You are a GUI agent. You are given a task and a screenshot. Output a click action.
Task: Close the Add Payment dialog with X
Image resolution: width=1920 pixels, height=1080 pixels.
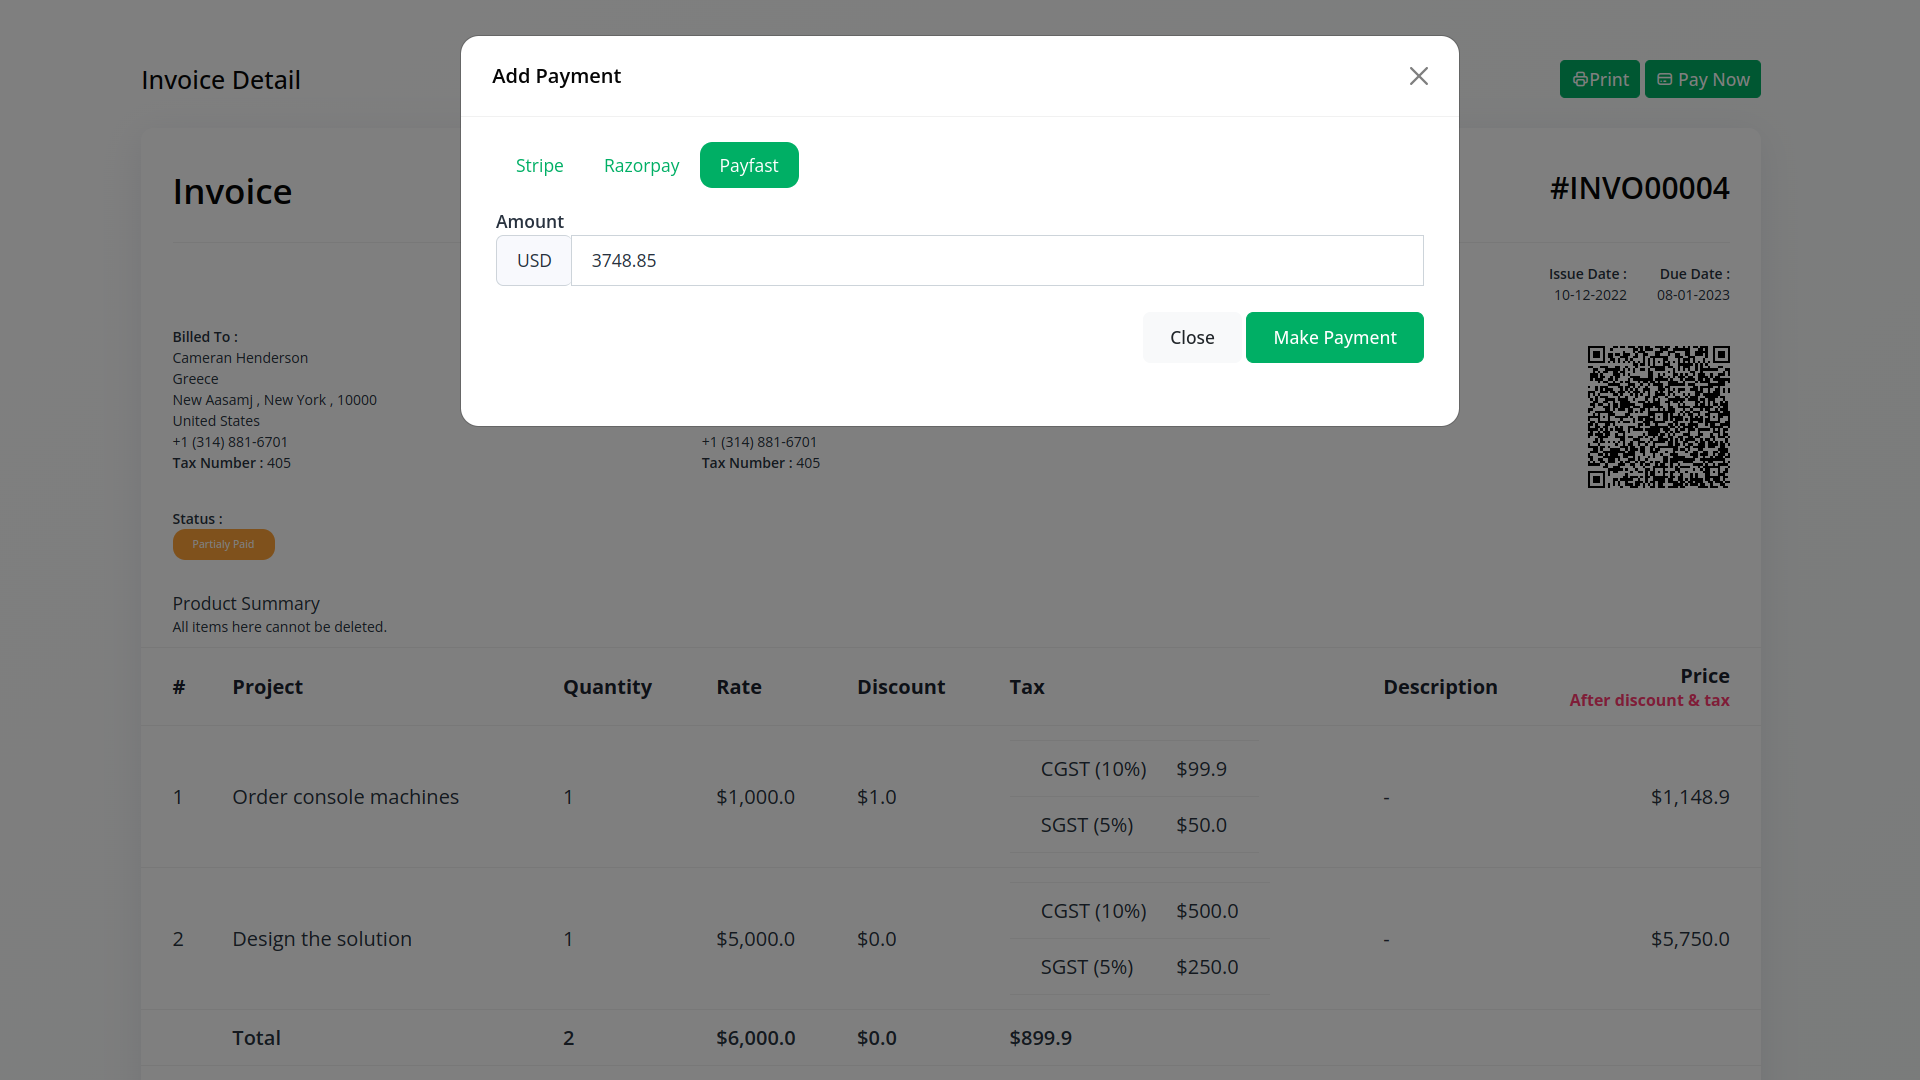tap(1418, 76)
